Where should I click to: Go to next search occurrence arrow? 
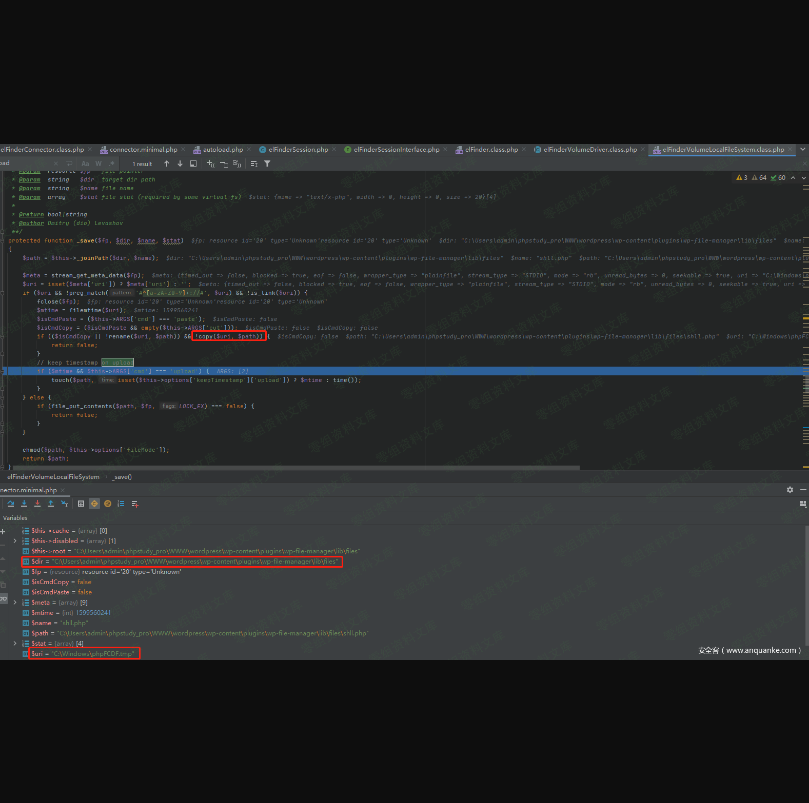click(x=180, y=163)
